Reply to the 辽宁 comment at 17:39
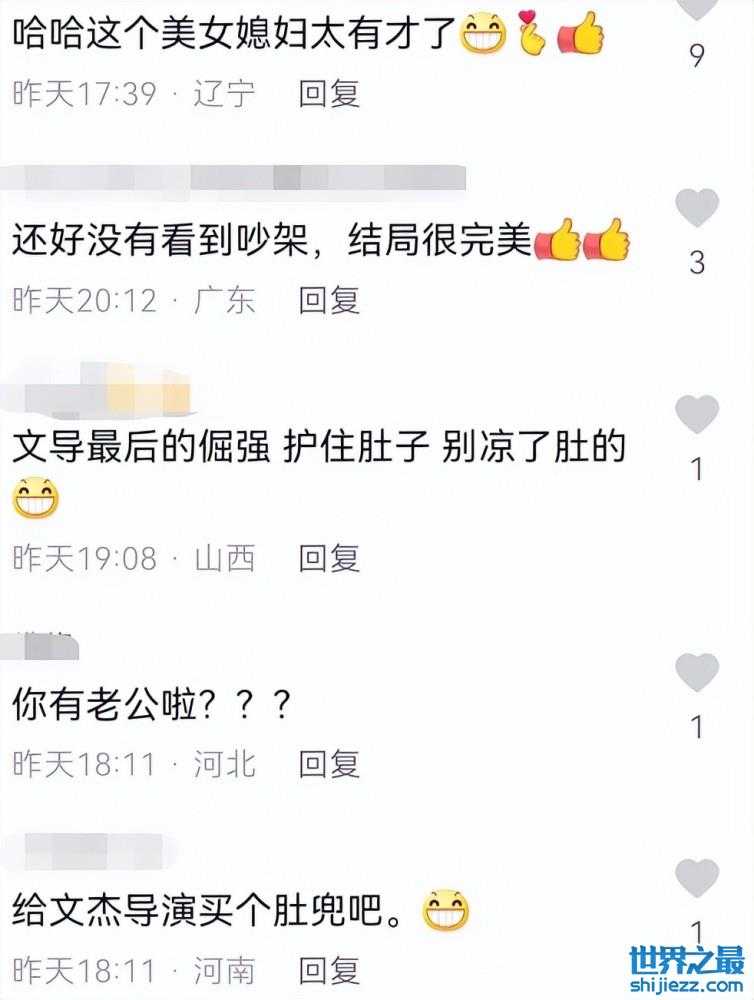754x1000 pixels. coord(329,94)
